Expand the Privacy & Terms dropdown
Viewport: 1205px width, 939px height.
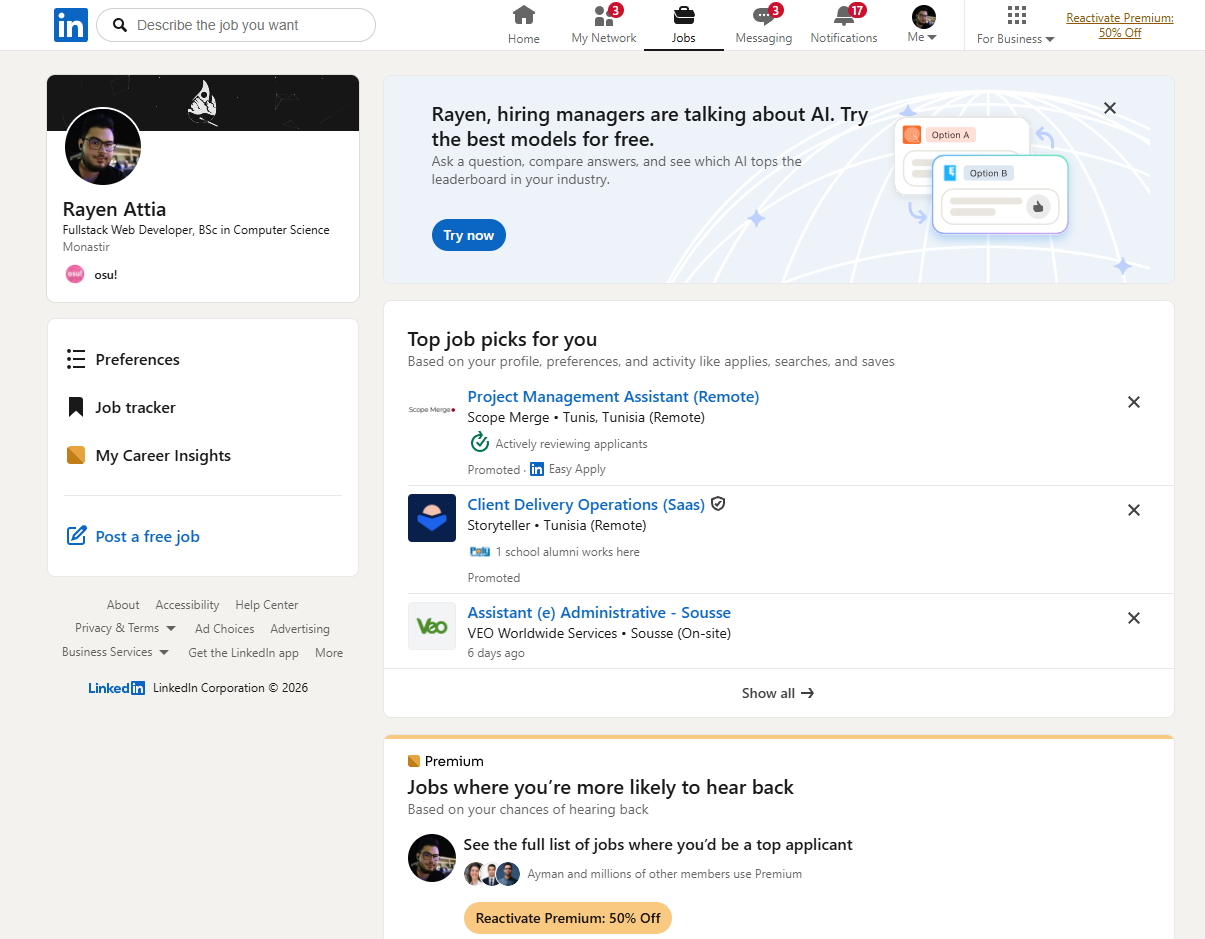tap(125, 628)
